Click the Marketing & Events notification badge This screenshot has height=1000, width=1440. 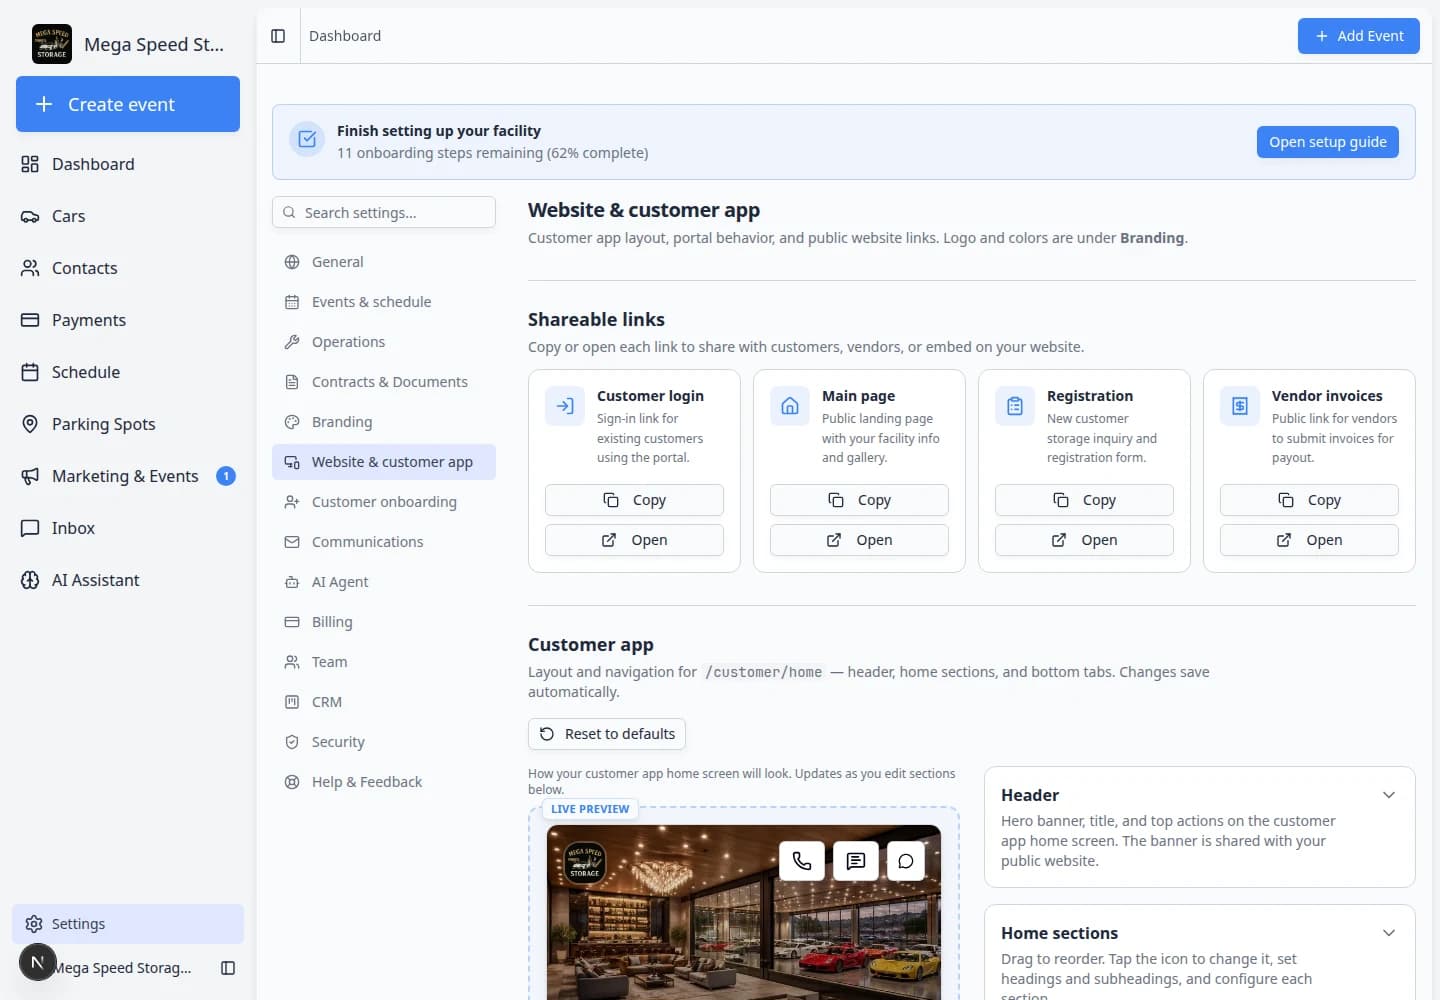pyautogui.click(x=226, y=476)
